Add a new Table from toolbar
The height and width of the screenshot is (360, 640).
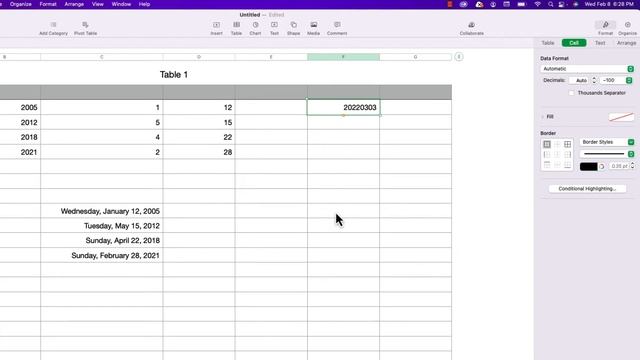[x=236, y=25]
